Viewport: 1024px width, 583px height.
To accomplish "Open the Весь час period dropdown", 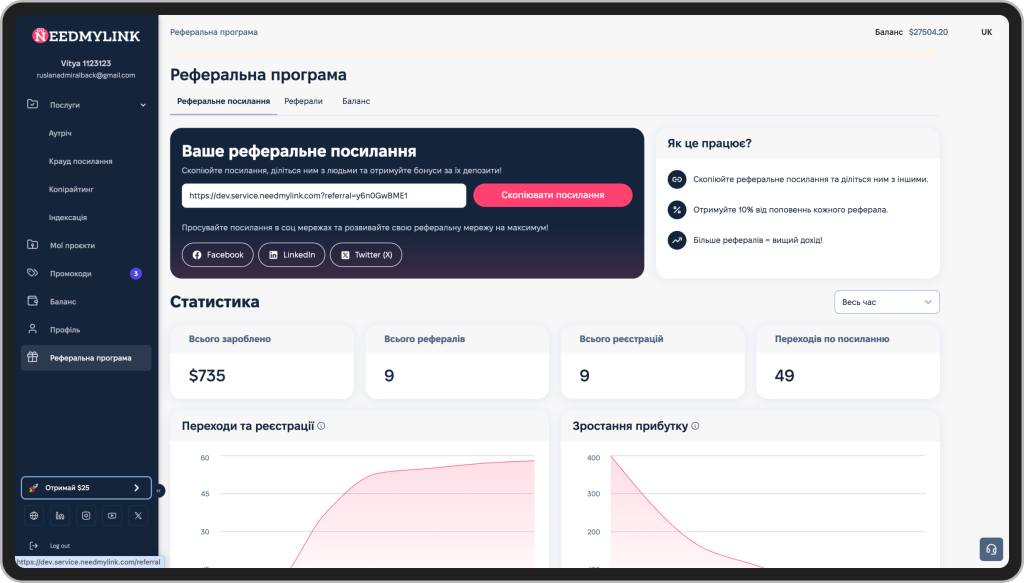I will pyautogui.click(x=886, y=302).
